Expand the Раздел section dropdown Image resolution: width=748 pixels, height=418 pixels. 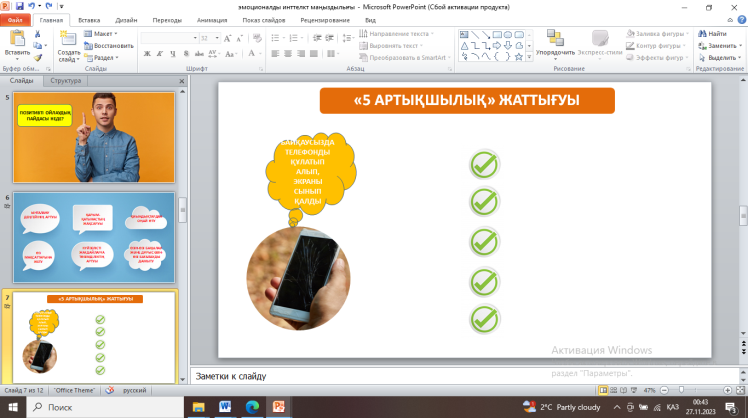pyautogui.click(x=104, y=57)
